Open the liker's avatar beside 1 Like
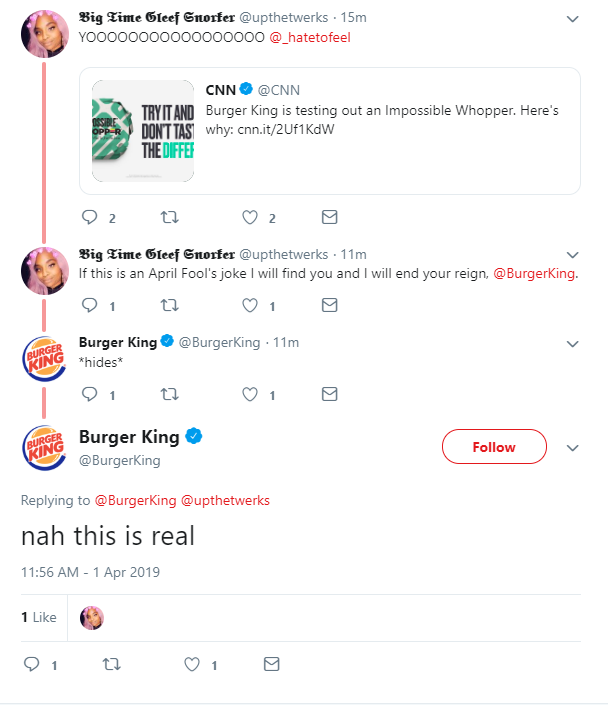Viewport: 608px width, 705px height. (x=92, y=617)
